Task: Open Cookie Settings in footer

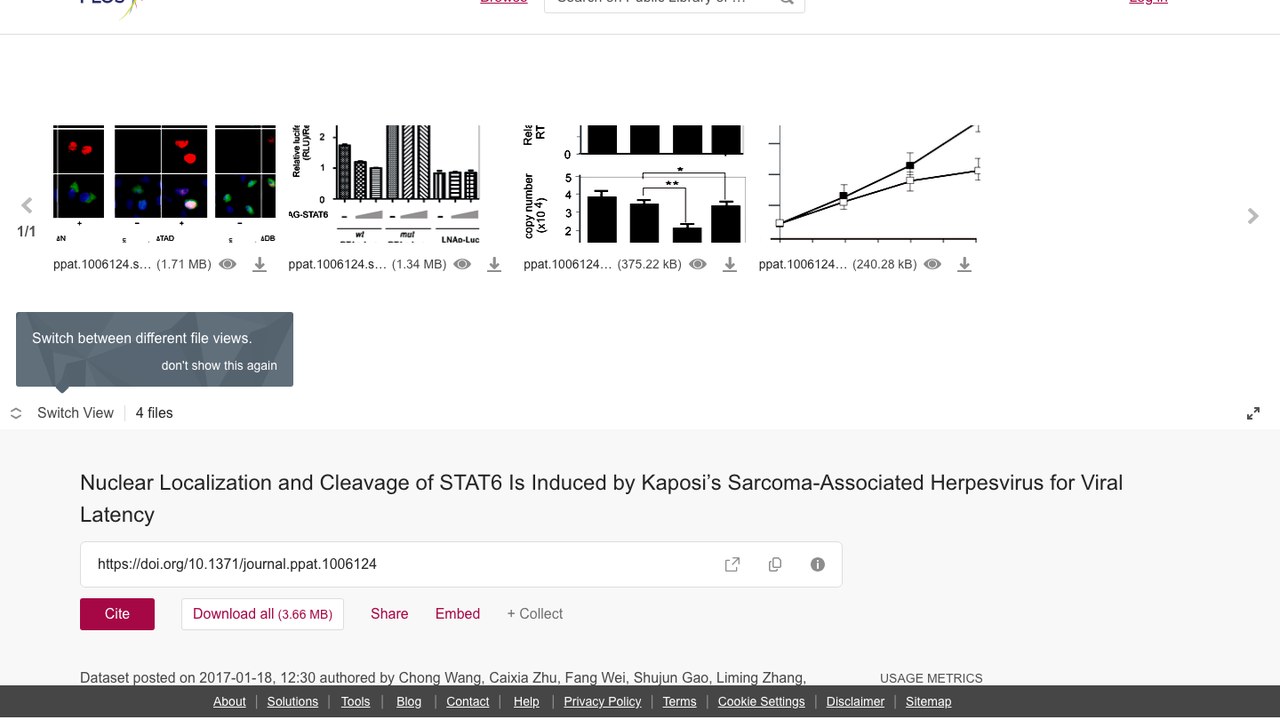Action: (761, 702)
